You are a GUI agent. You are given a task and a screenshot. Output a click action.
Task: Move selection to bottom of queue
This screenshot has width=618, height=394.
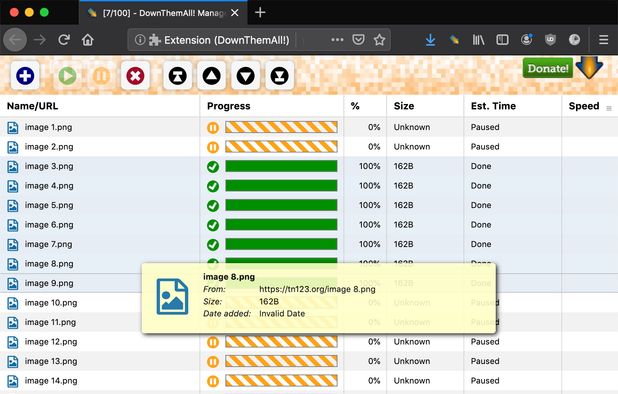coord(279,76)
